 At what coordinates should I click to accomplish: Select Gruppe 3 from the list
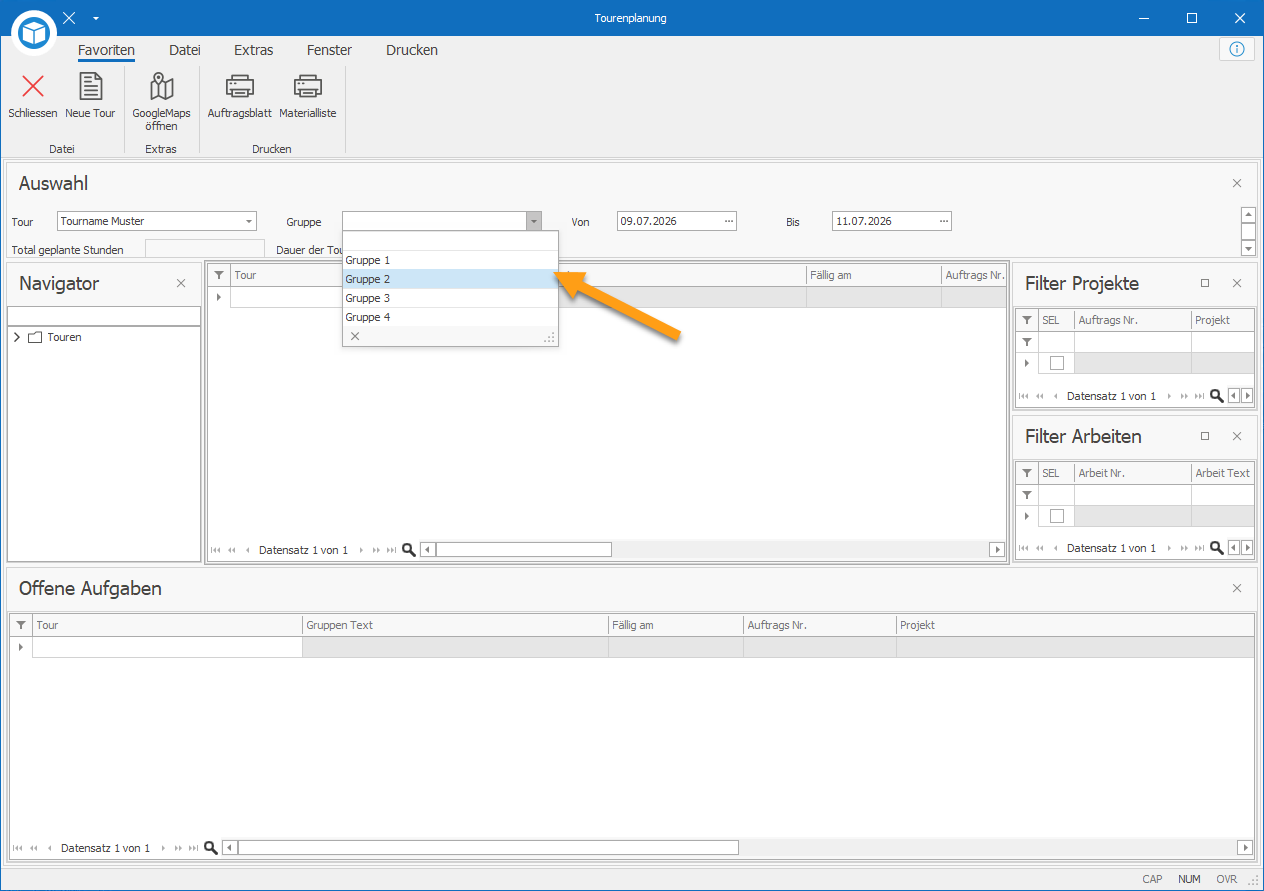tap(450, 298)
